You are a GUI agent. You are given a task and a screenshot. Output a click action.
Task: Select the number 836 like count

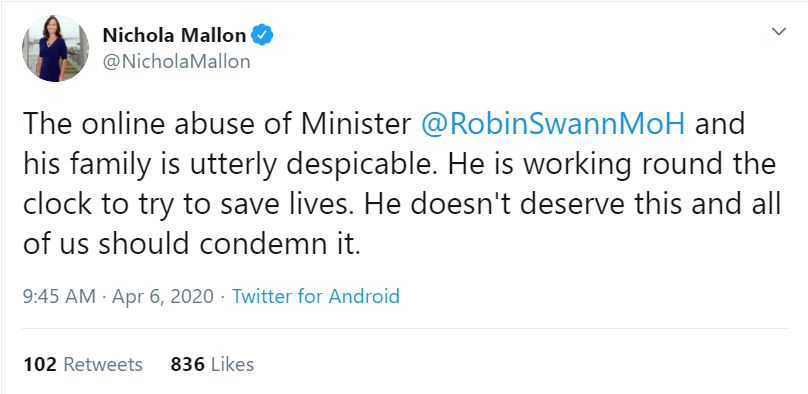(188, 364)
